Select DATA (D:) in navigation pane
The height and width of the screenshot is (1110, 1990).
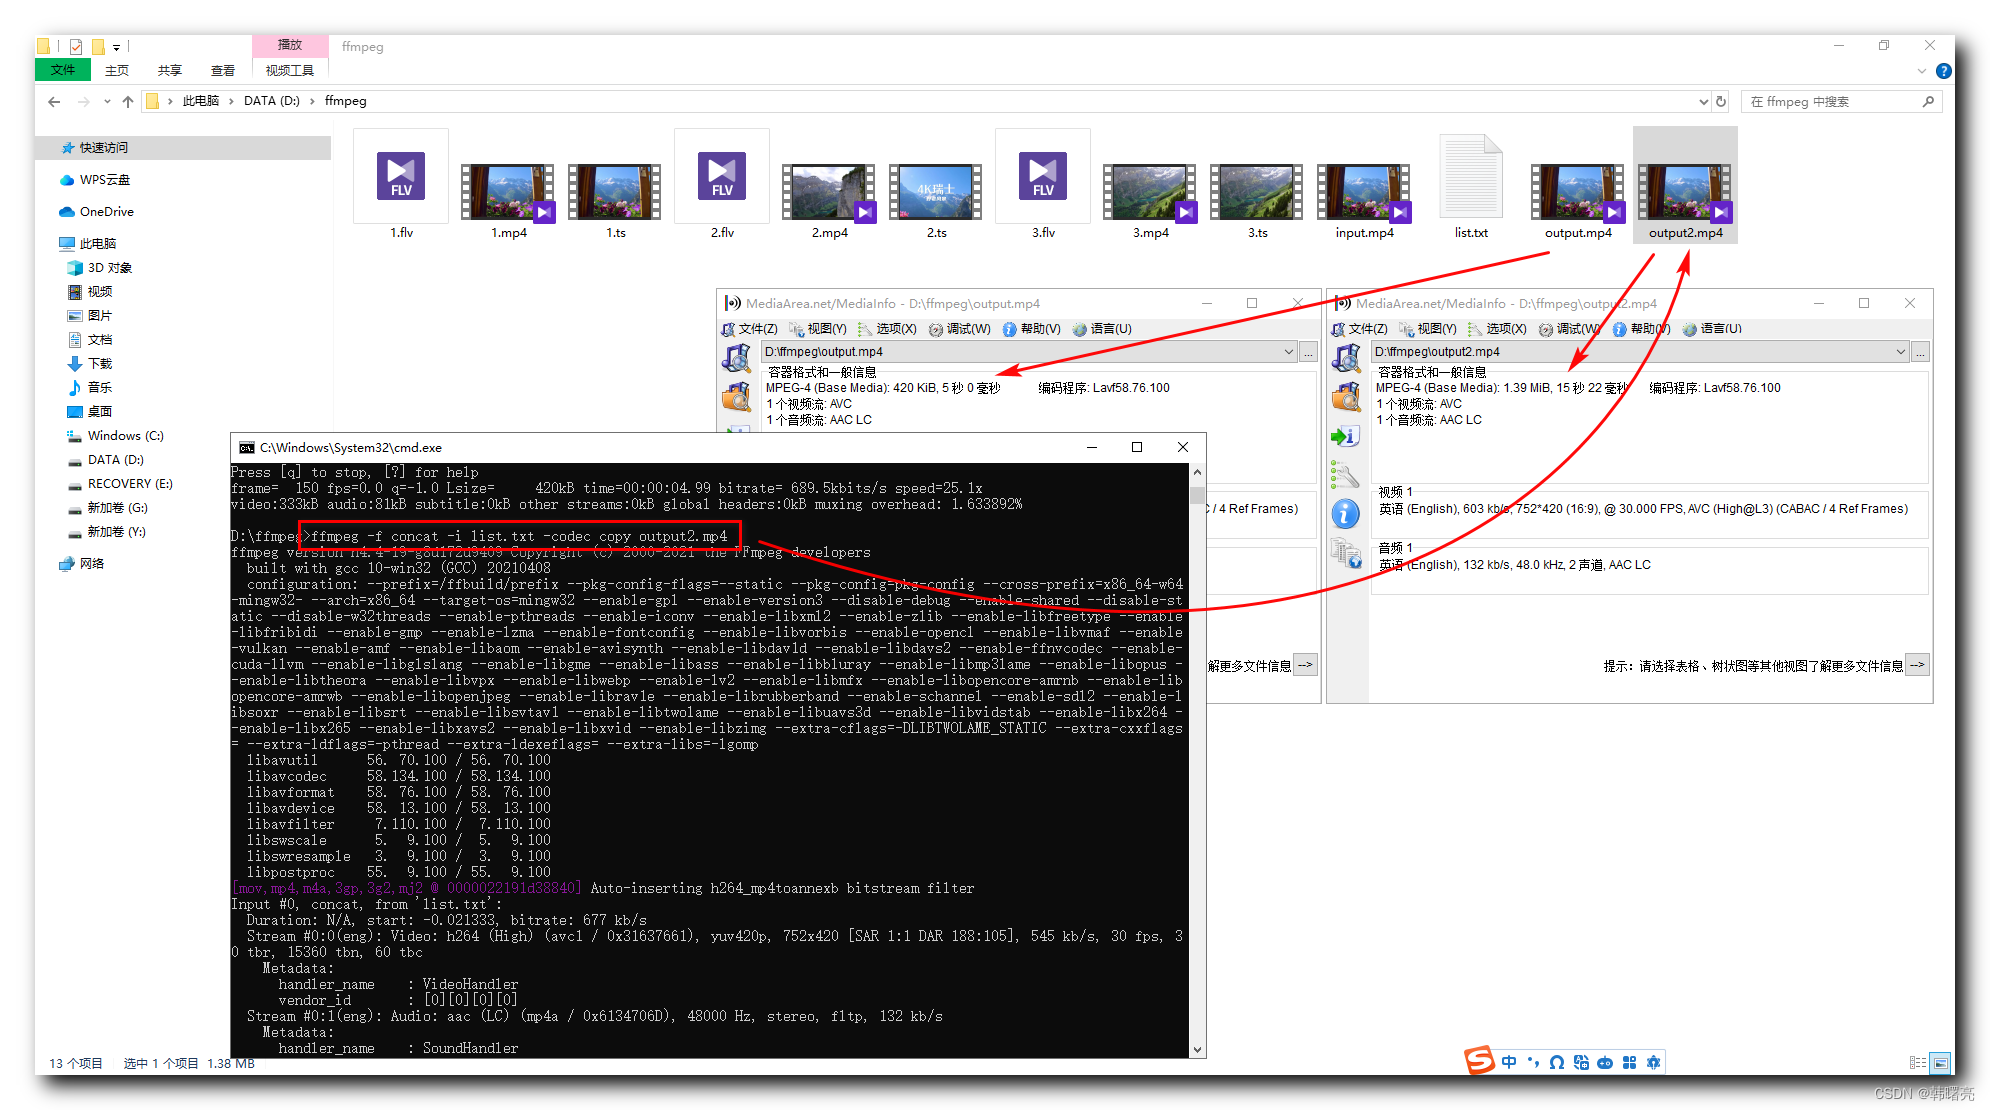click(x=115, y=460)
